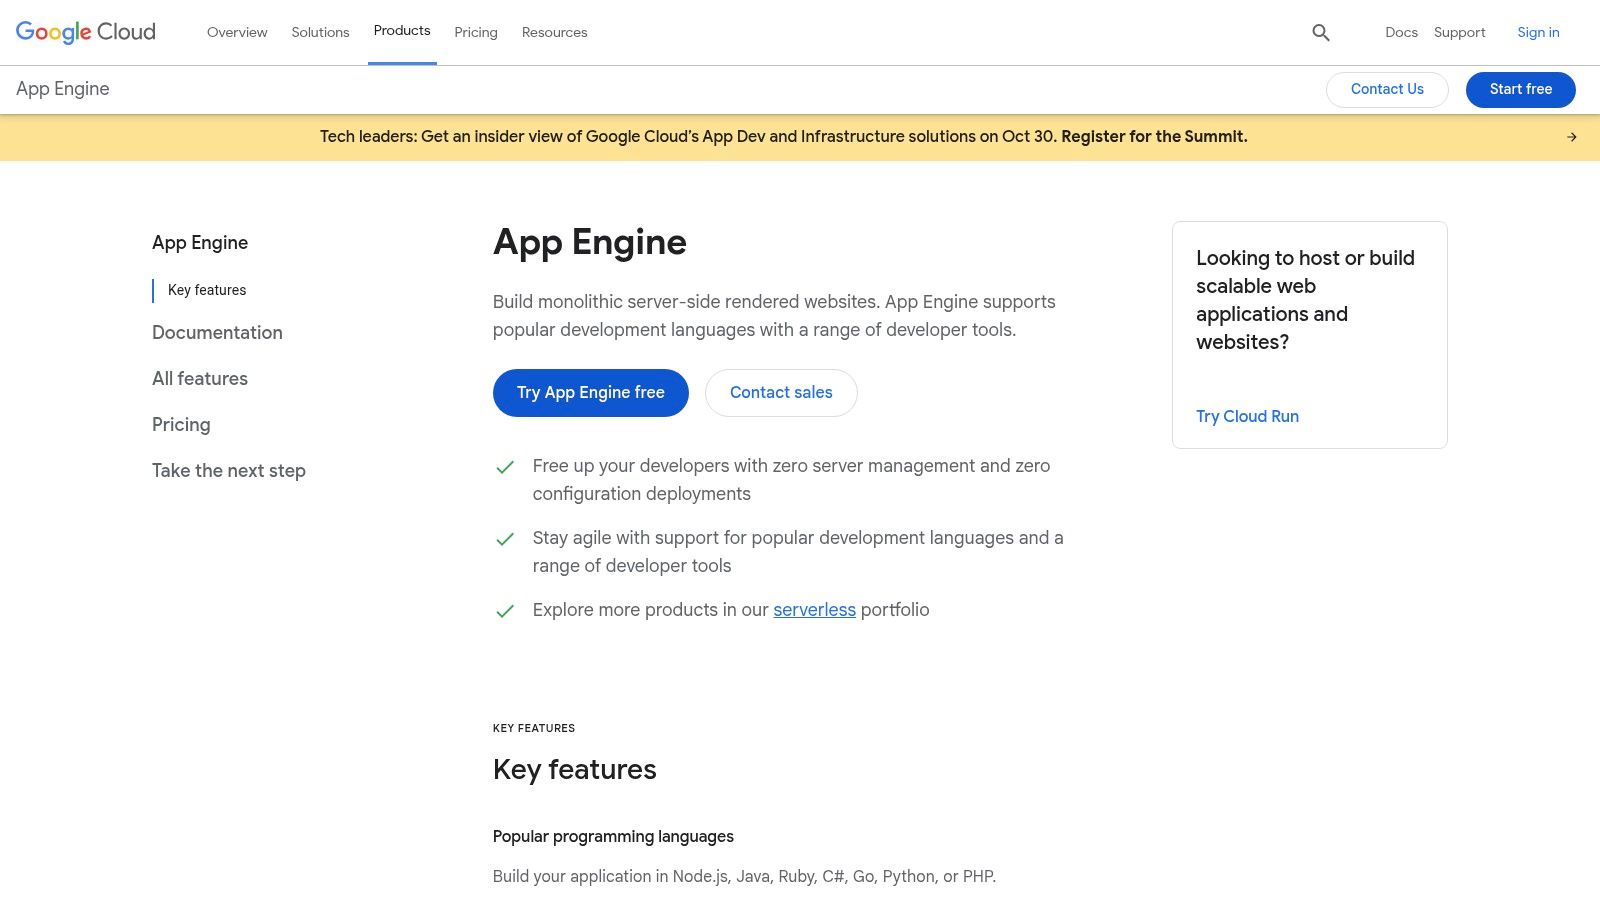Click the banner's right arrow icon

[x=1571, y=137]
